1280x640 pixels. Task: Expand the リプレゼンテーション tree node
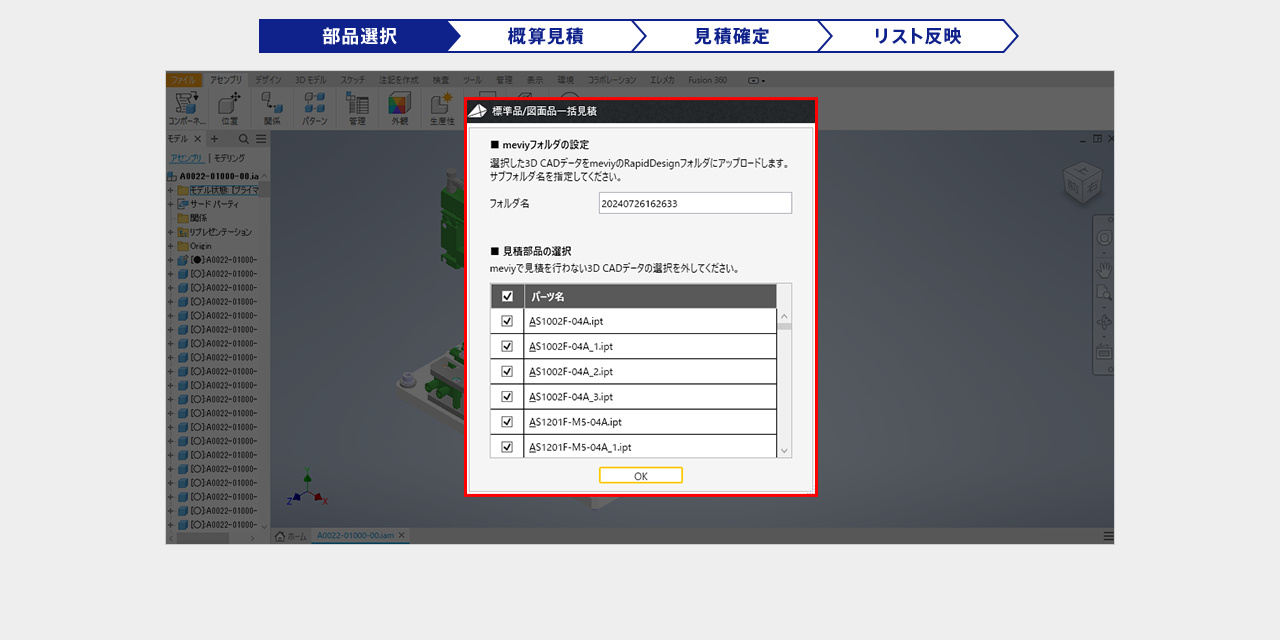click(x=171, y=232)
